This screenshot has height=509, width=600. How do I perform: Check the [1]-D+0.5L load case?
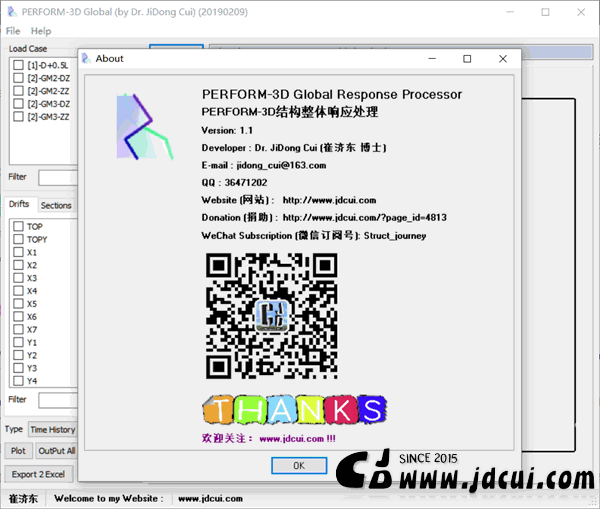point(18,65)
